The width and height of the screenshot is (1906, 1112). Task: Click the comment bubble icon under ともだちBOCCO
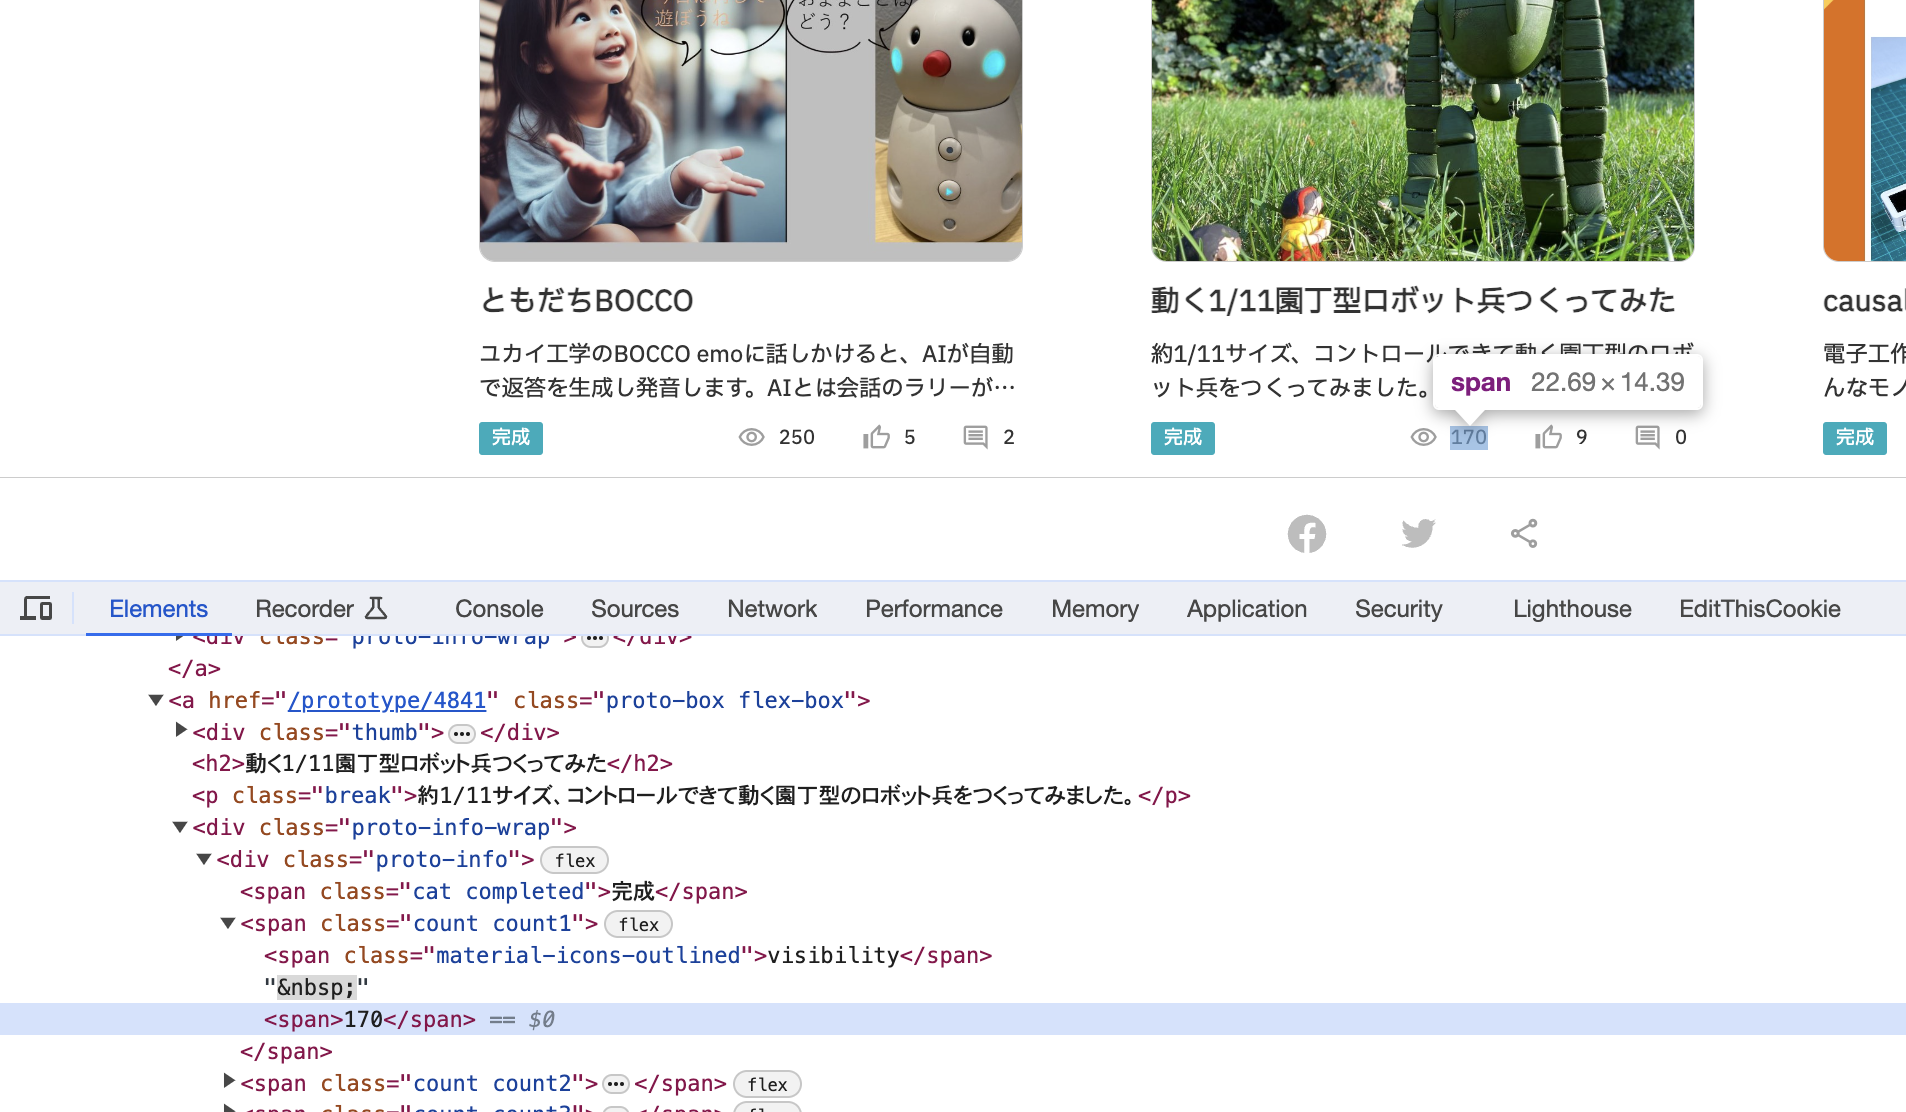click(975, 436)
